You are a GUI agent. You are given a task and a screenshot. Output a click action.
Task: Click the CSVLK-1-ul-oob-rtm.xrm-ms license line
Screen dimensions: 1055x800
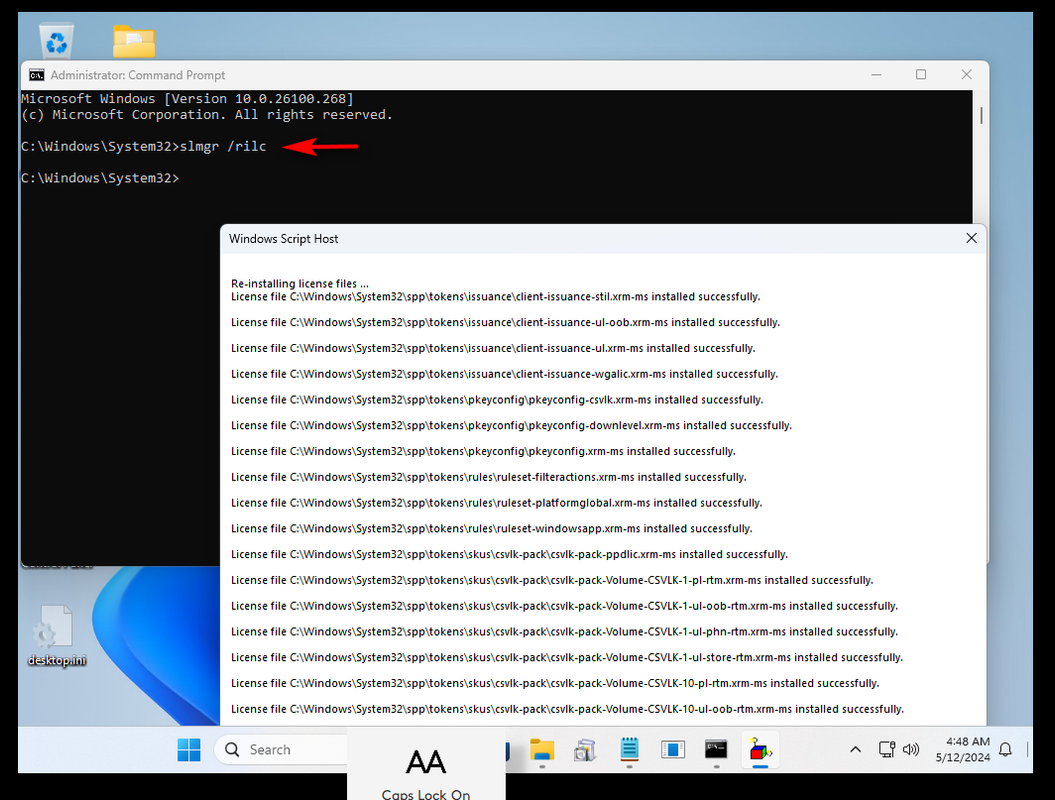[565, 606]
